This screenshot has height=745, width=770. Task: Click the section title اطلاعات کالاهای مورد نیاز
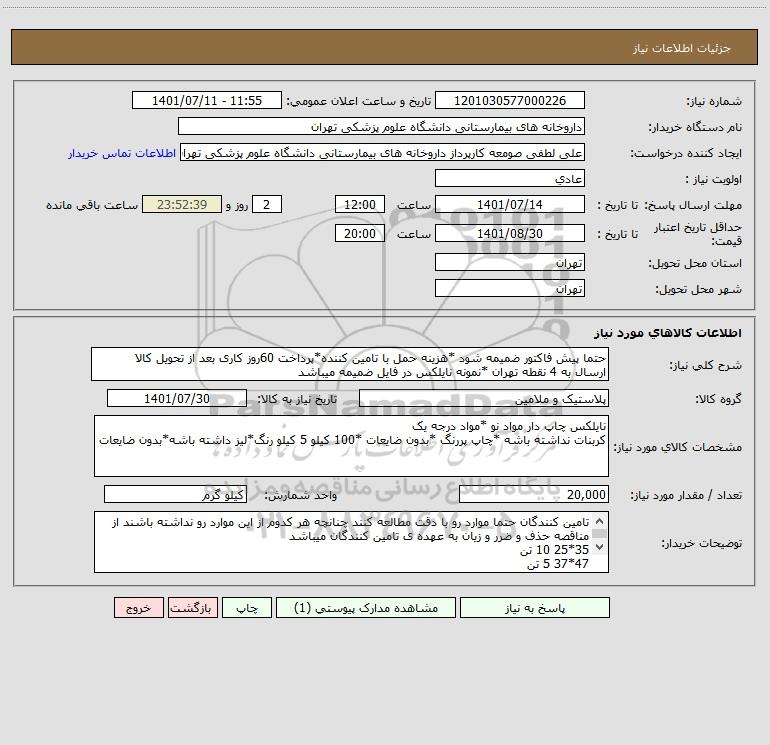[x=668, y=332]
